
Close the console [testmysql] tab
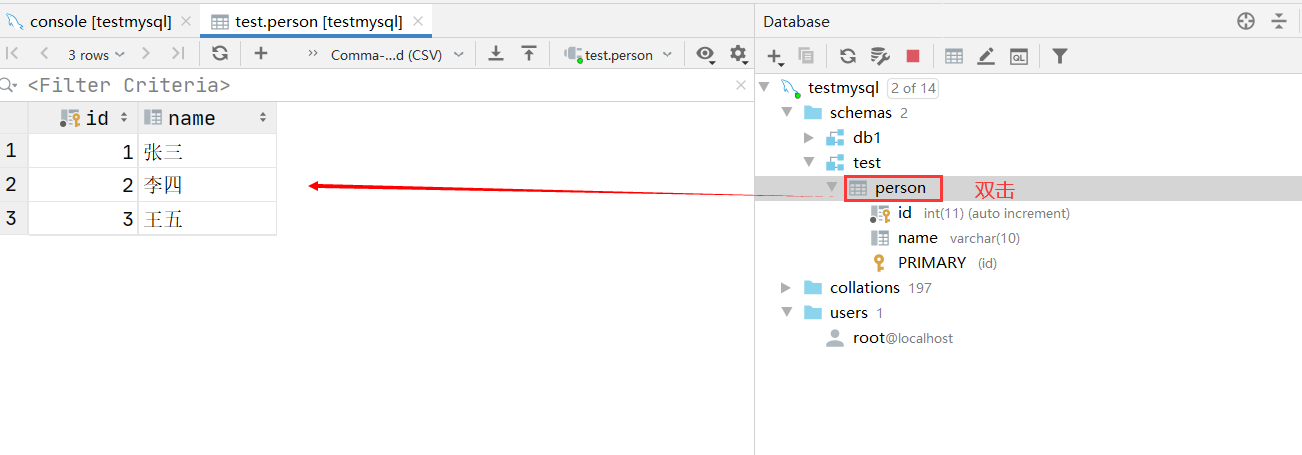point(186,21)
